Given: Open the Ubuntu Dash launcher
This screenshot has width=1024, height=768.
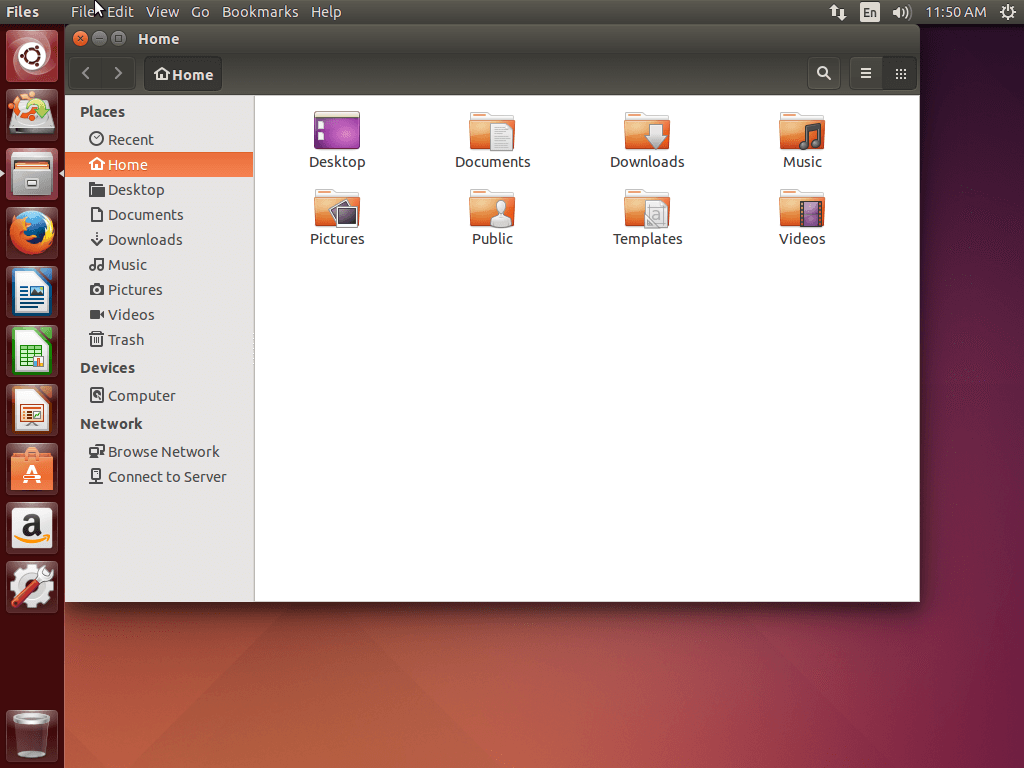Looking at the screenshot, I should coord(32,56).
